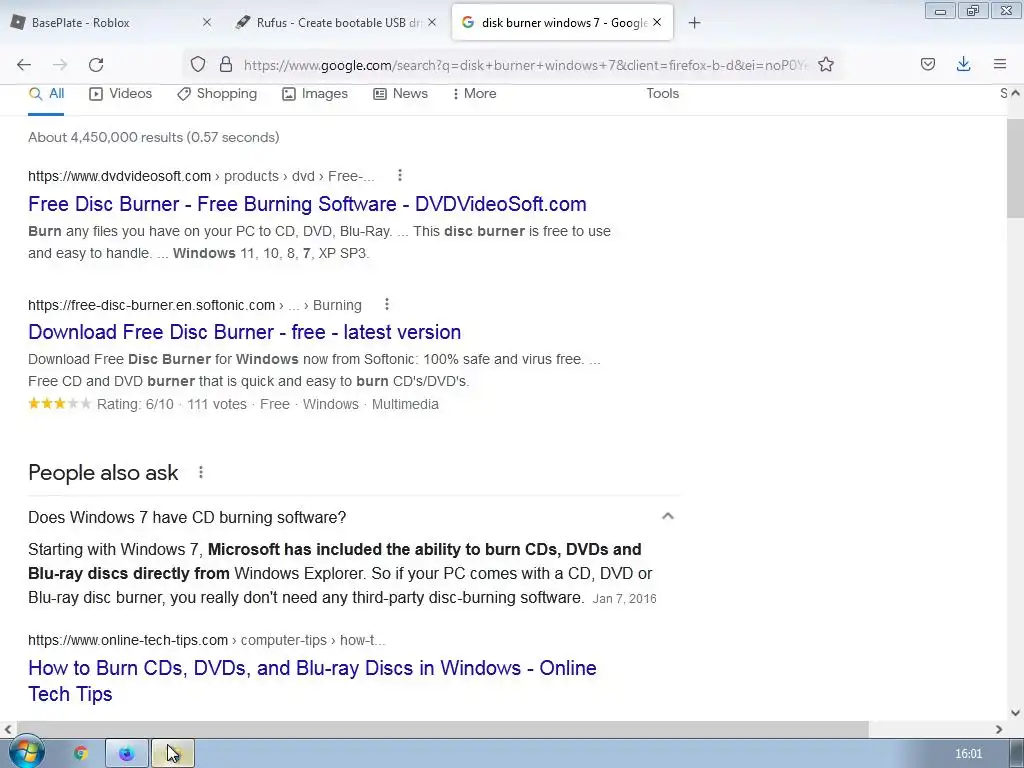The height and width of the screenshot is (768, 1024).
Task: Open the shield tracking protection icon
Action: point(198,65)
